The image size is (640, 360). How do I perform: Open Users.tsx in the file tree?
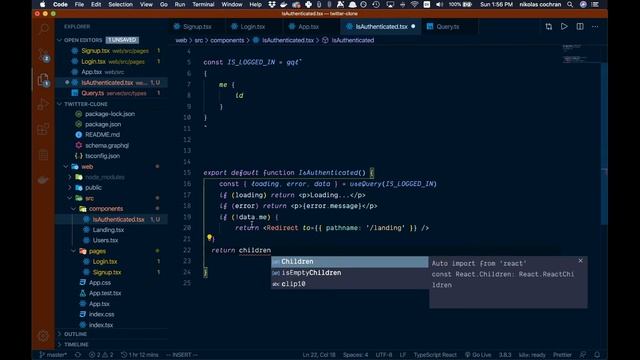(x=105, y=240)
